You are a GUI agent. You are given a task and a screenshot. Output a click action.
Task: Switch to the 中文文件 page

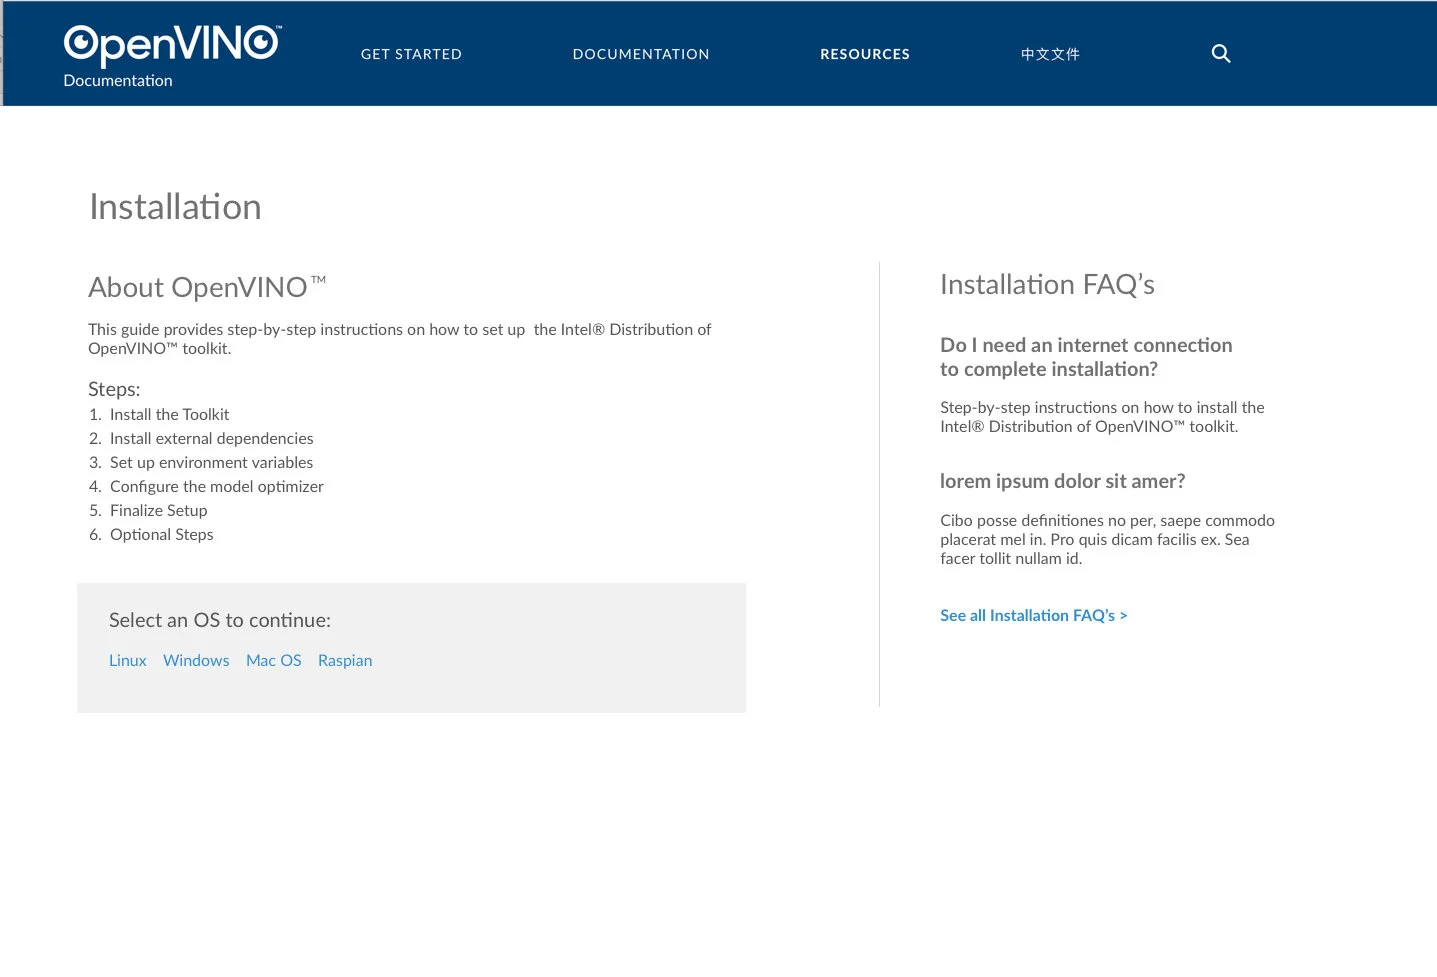[1049, 54]
